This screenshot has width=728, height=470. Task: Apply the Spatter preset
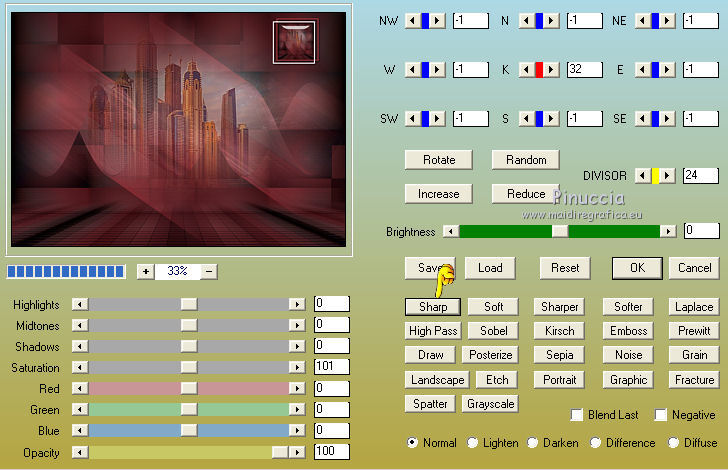430,404
